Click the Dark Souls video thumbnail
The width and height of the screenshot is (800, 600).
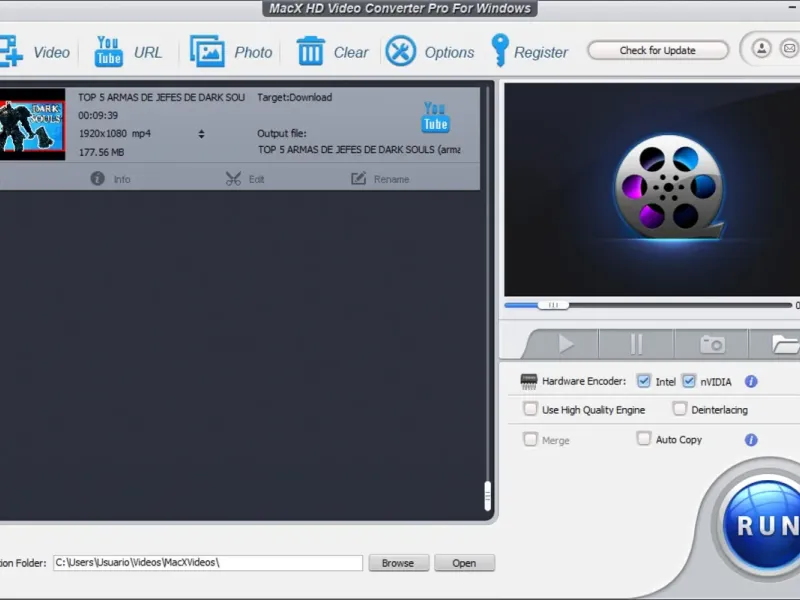pyautogui.click(x=32, y=124)
